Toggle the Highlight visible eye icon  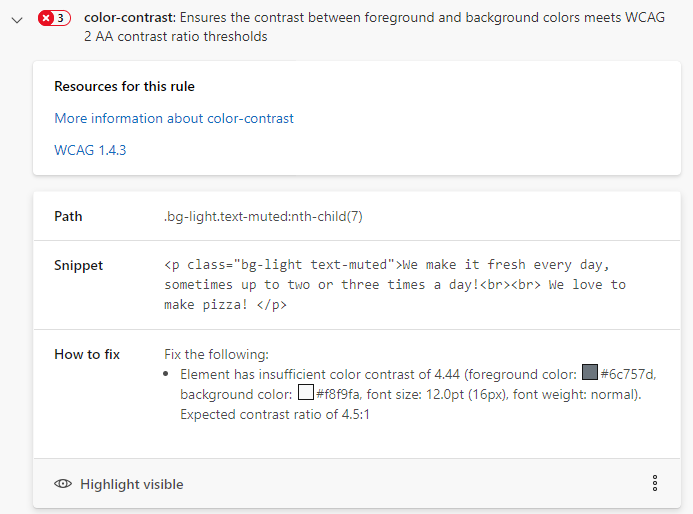click(x=64, y=484)
